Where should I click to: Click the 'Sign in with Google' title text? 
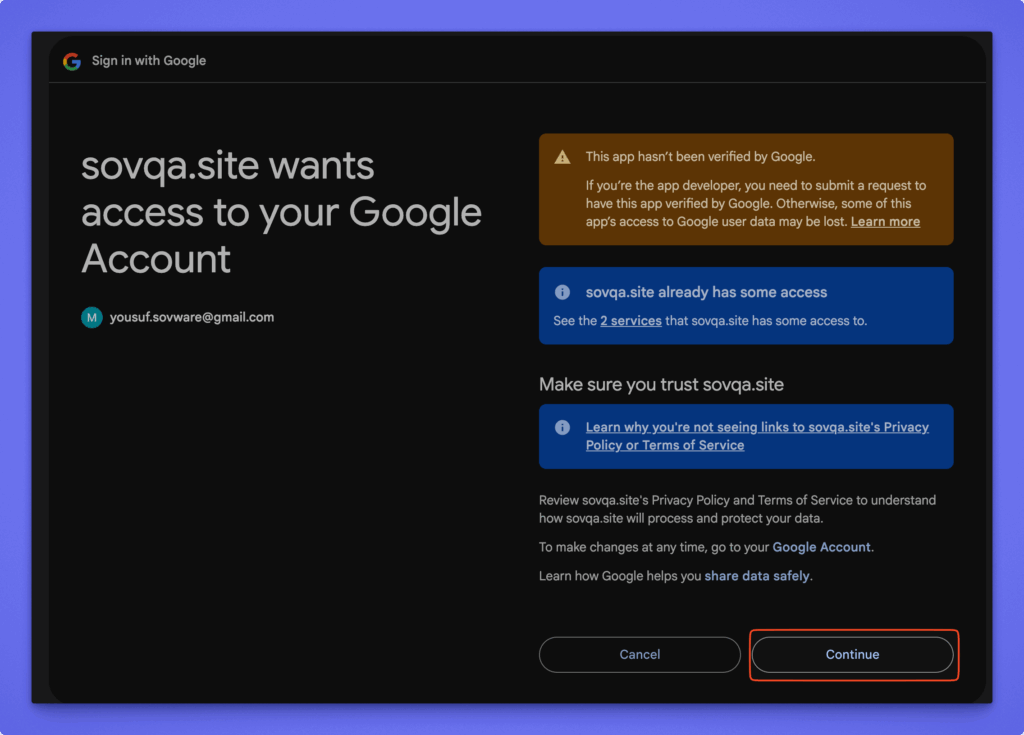[x=149, y=61]
